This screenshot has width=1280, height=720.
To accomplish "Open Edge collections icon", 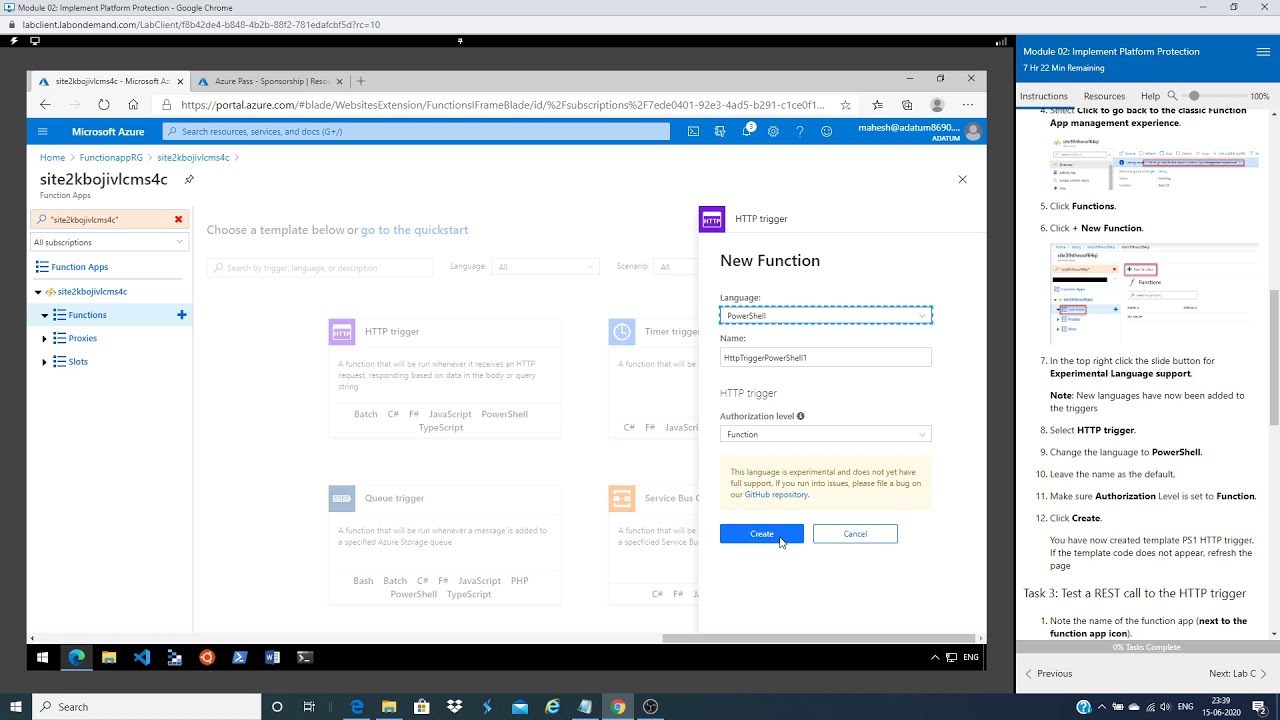I will tap(907, 104).
